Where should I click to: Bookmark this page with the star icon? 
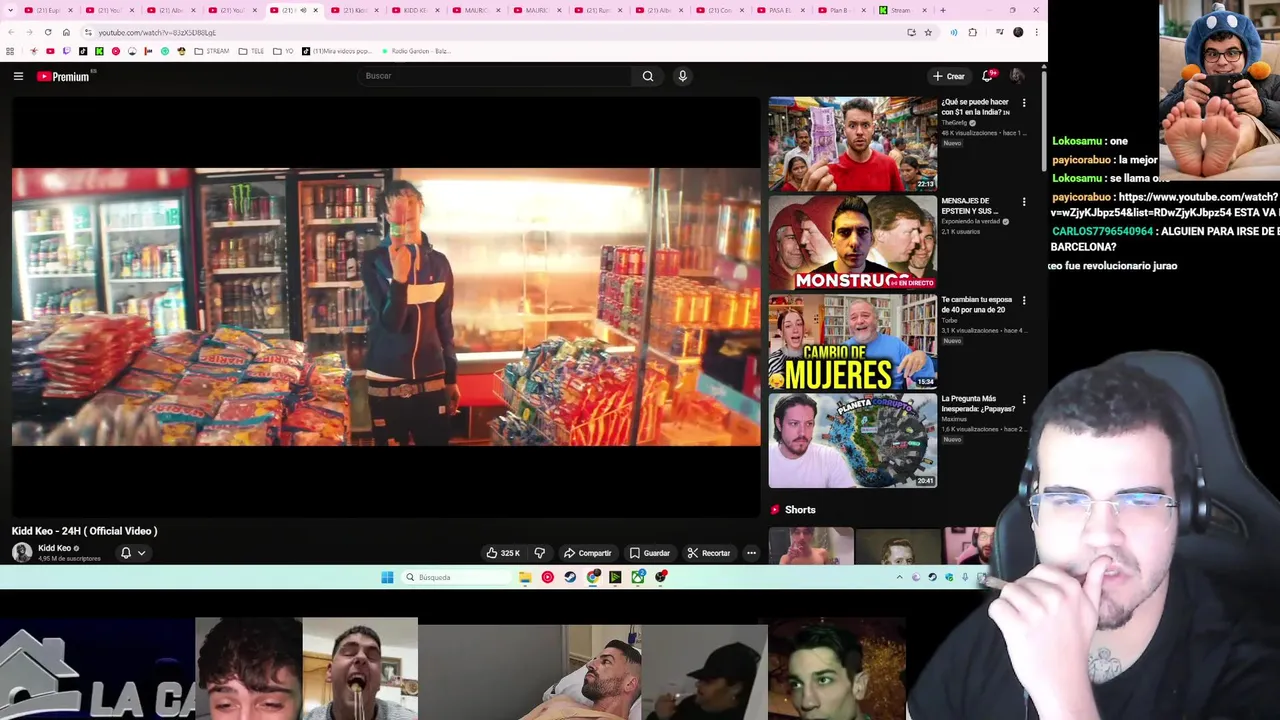tap(928, 32)
